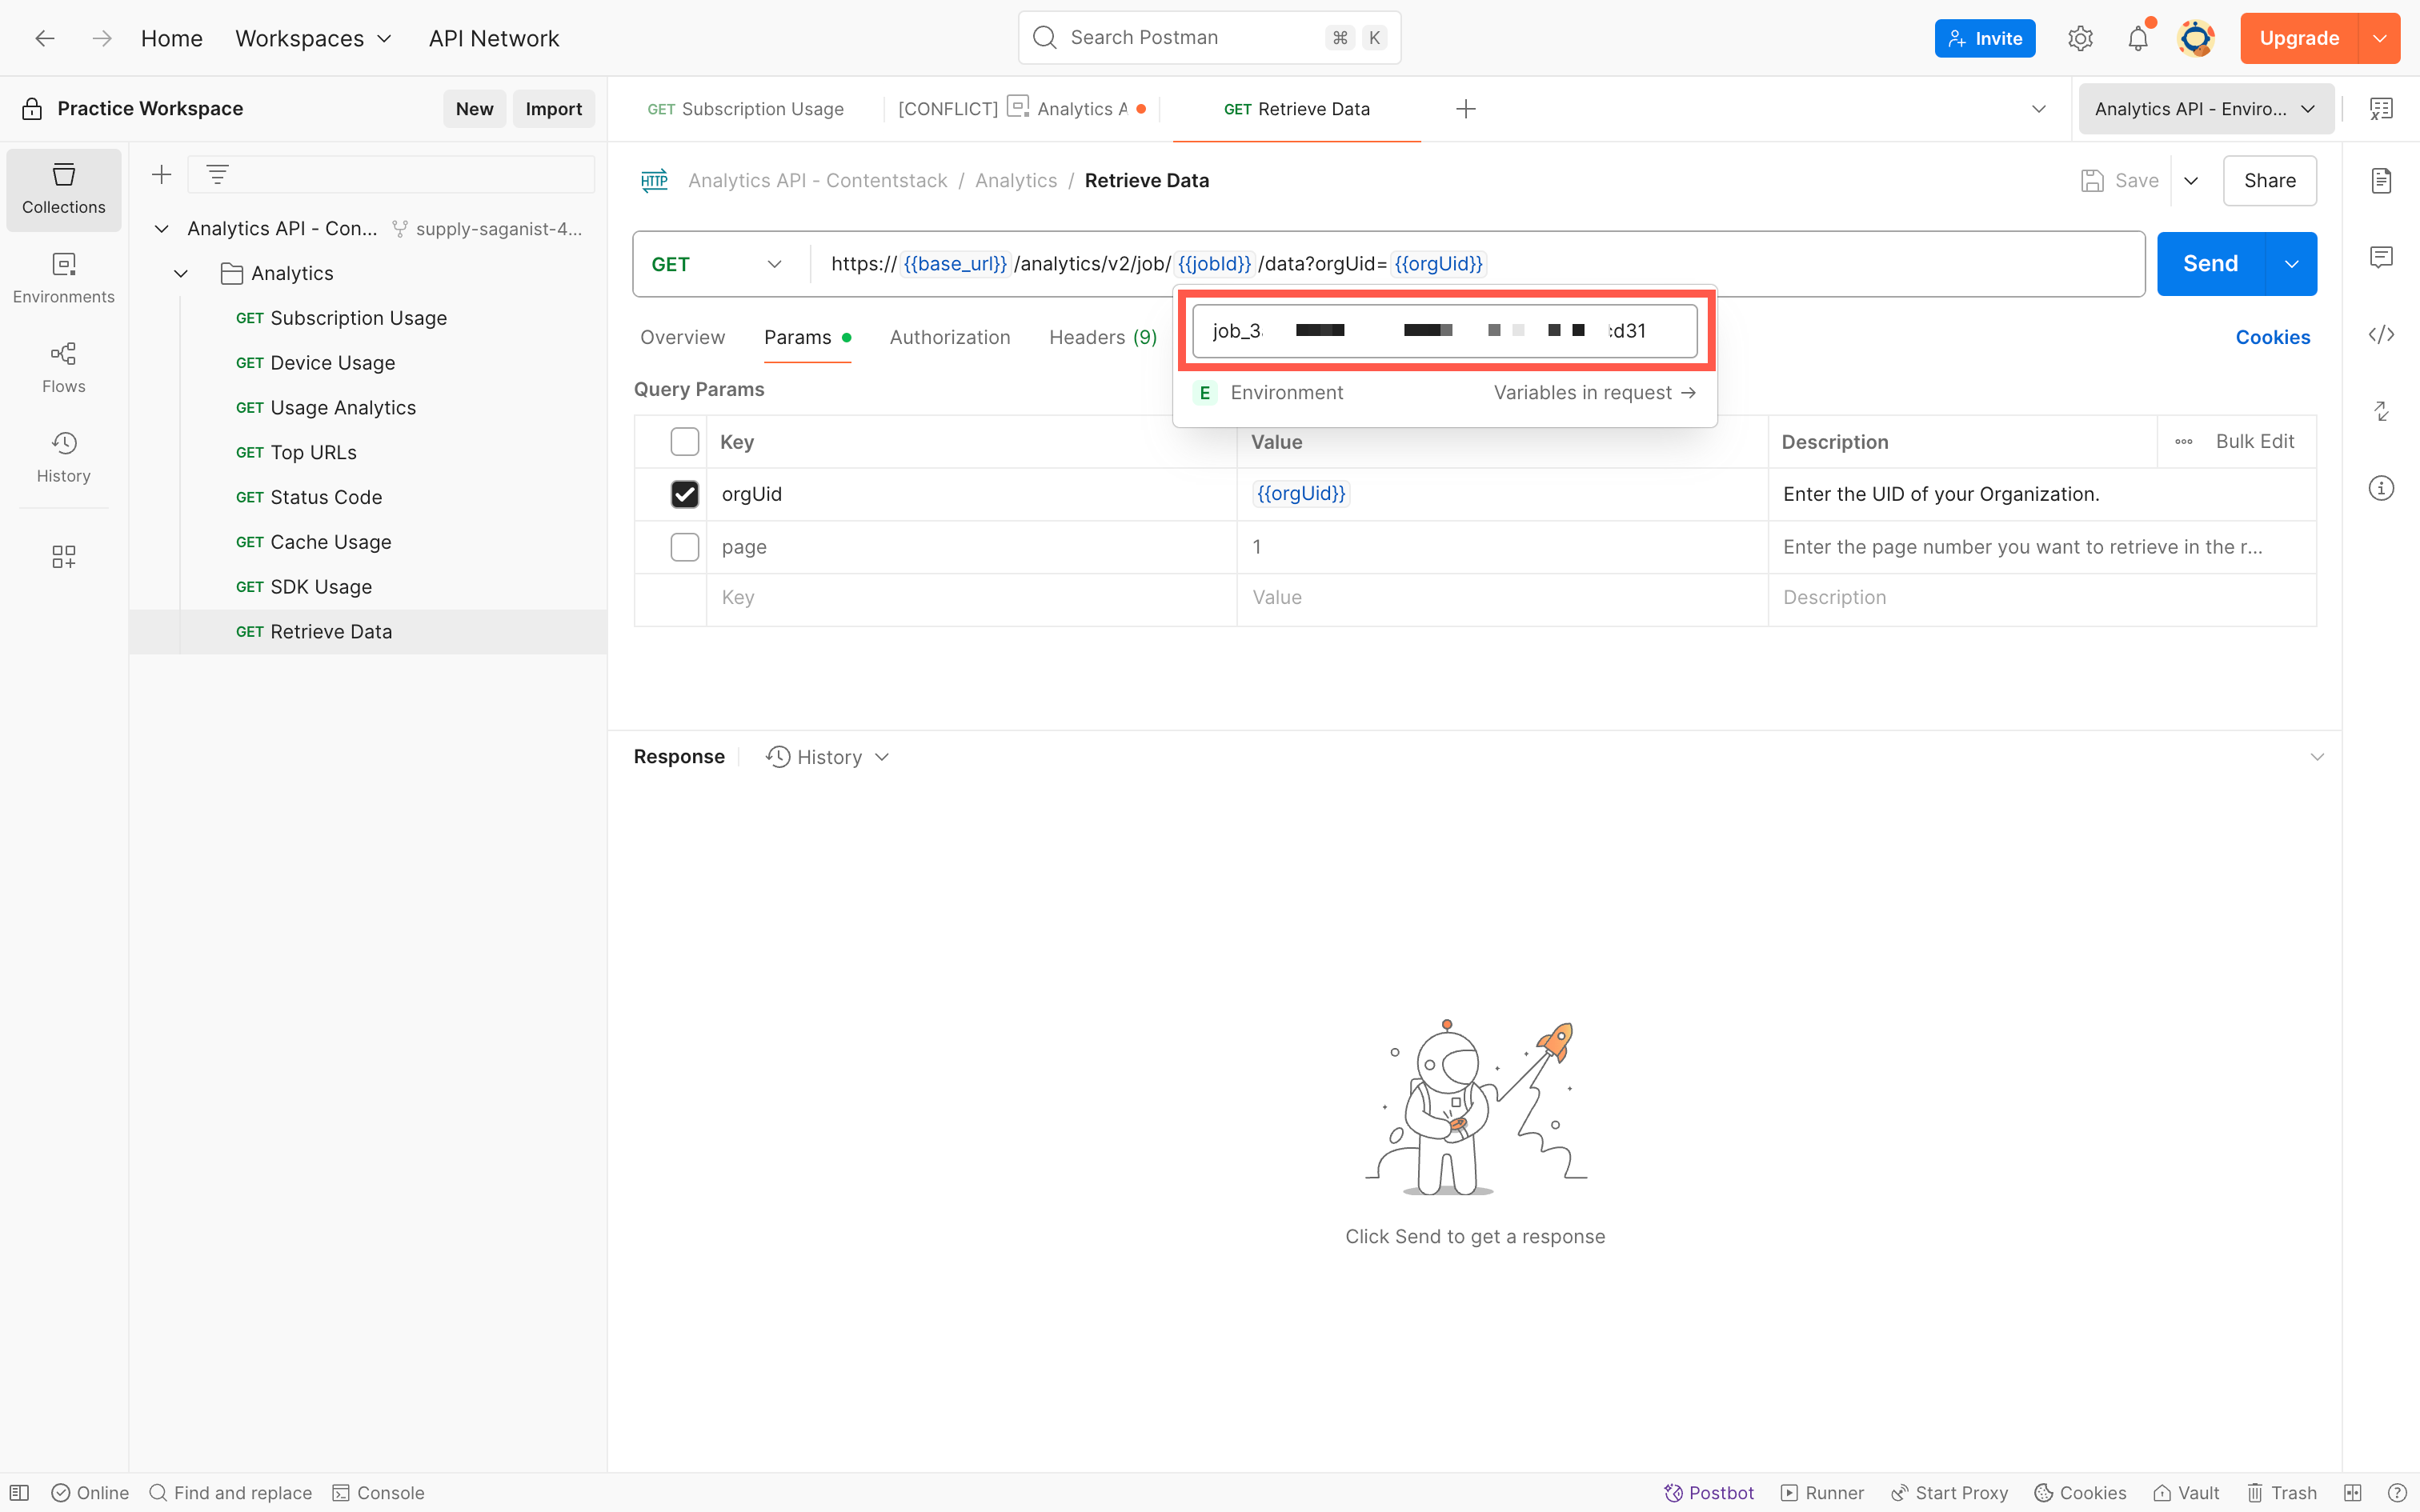Open the settings gear icon

click(2080, 38)
